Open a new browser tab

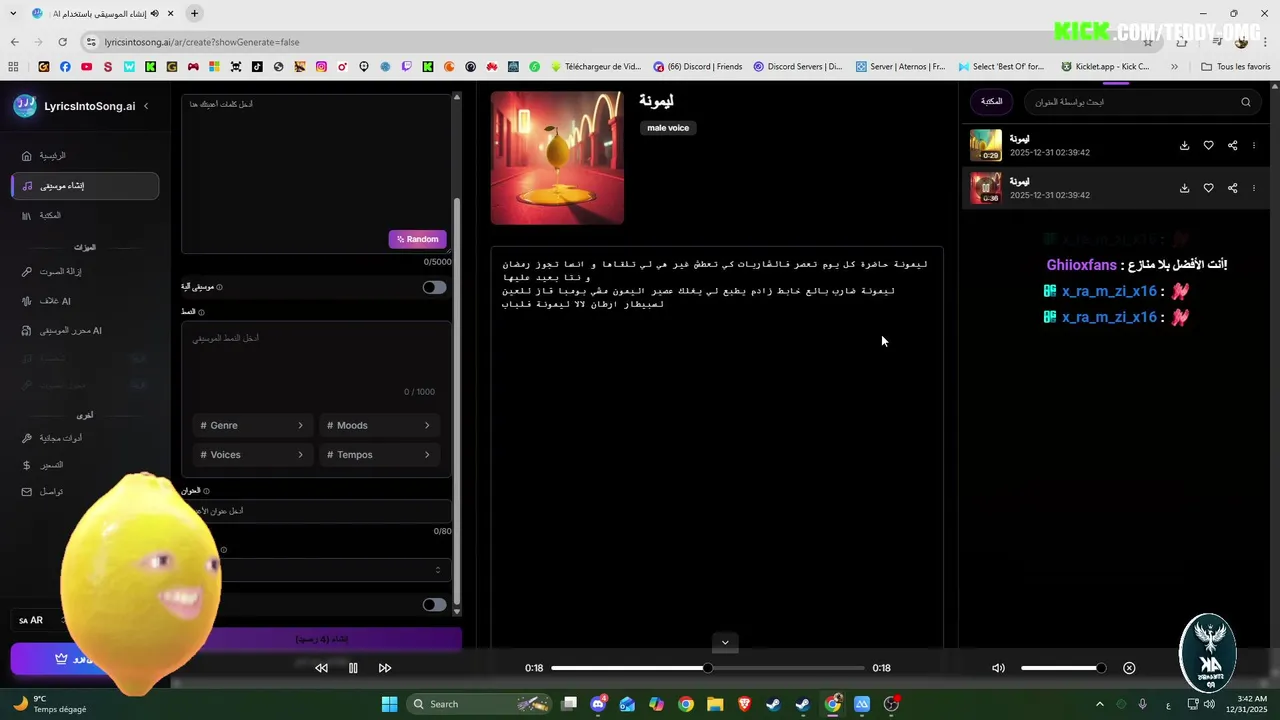tap(195, 13)
